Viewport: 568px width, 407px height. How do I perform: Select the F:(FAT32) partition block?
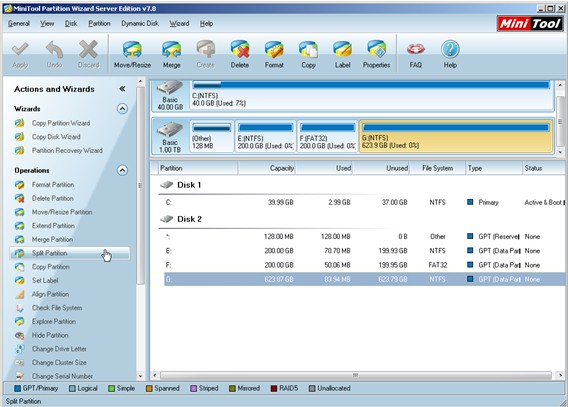click(x=327, y=137)
